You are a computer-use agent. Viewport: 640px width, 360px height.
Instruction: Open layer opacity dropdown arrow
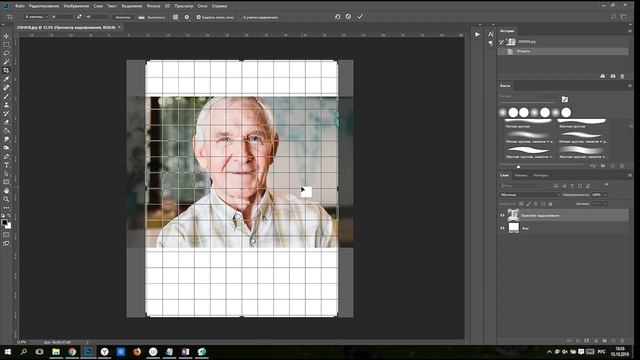605,195
